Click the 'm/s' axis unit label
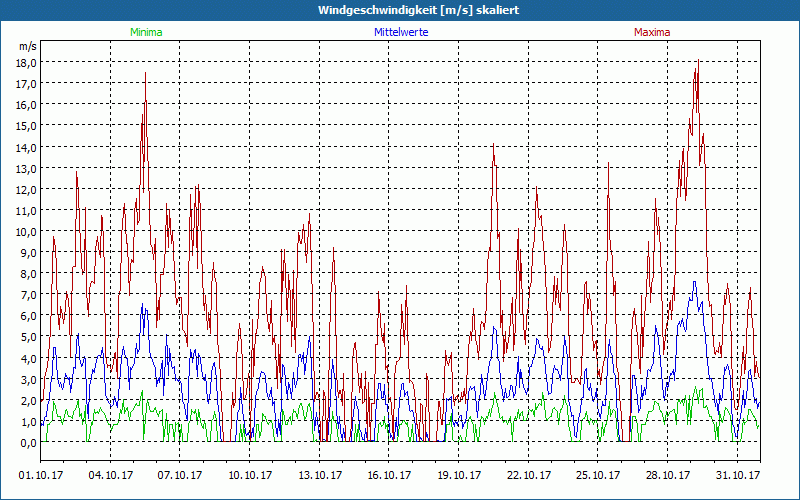The width and height of the screenshot is (800, 500). coord(28,46)
